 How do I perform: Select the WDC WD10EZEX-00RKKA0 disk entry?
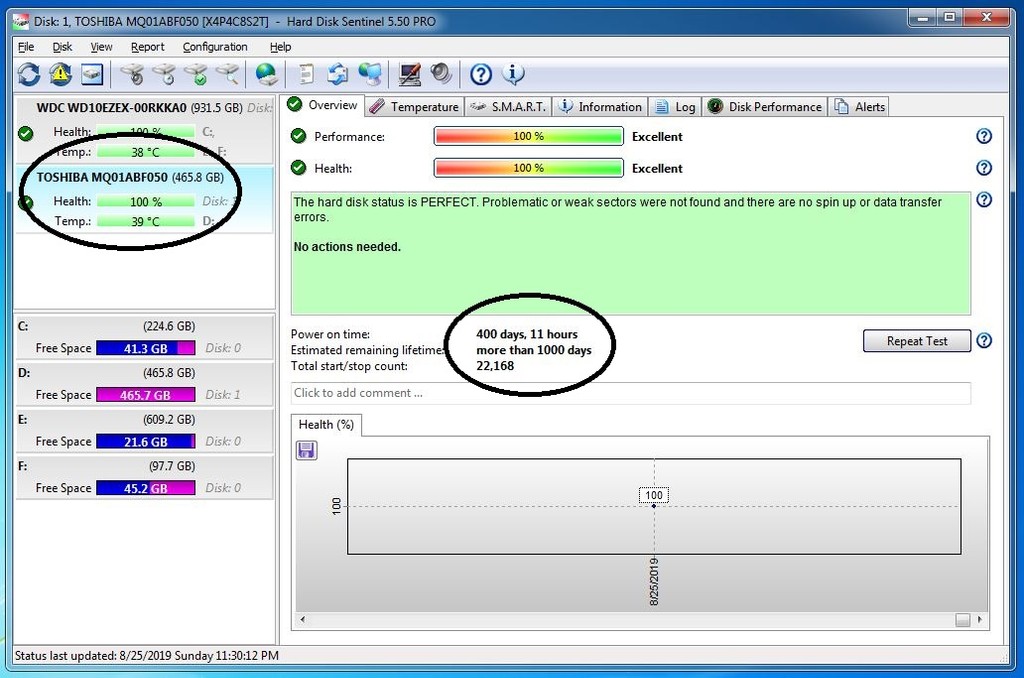(144, 129)
